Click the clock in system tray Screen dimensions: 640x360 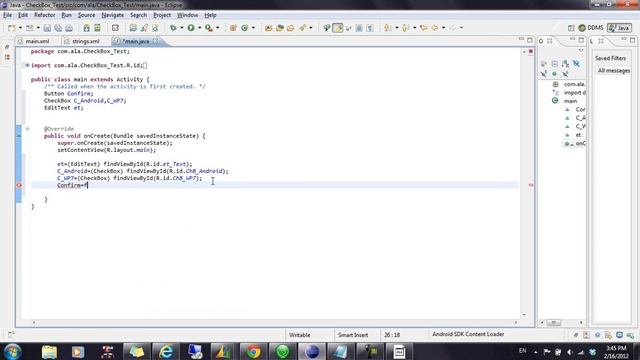[x=616, y=352]
